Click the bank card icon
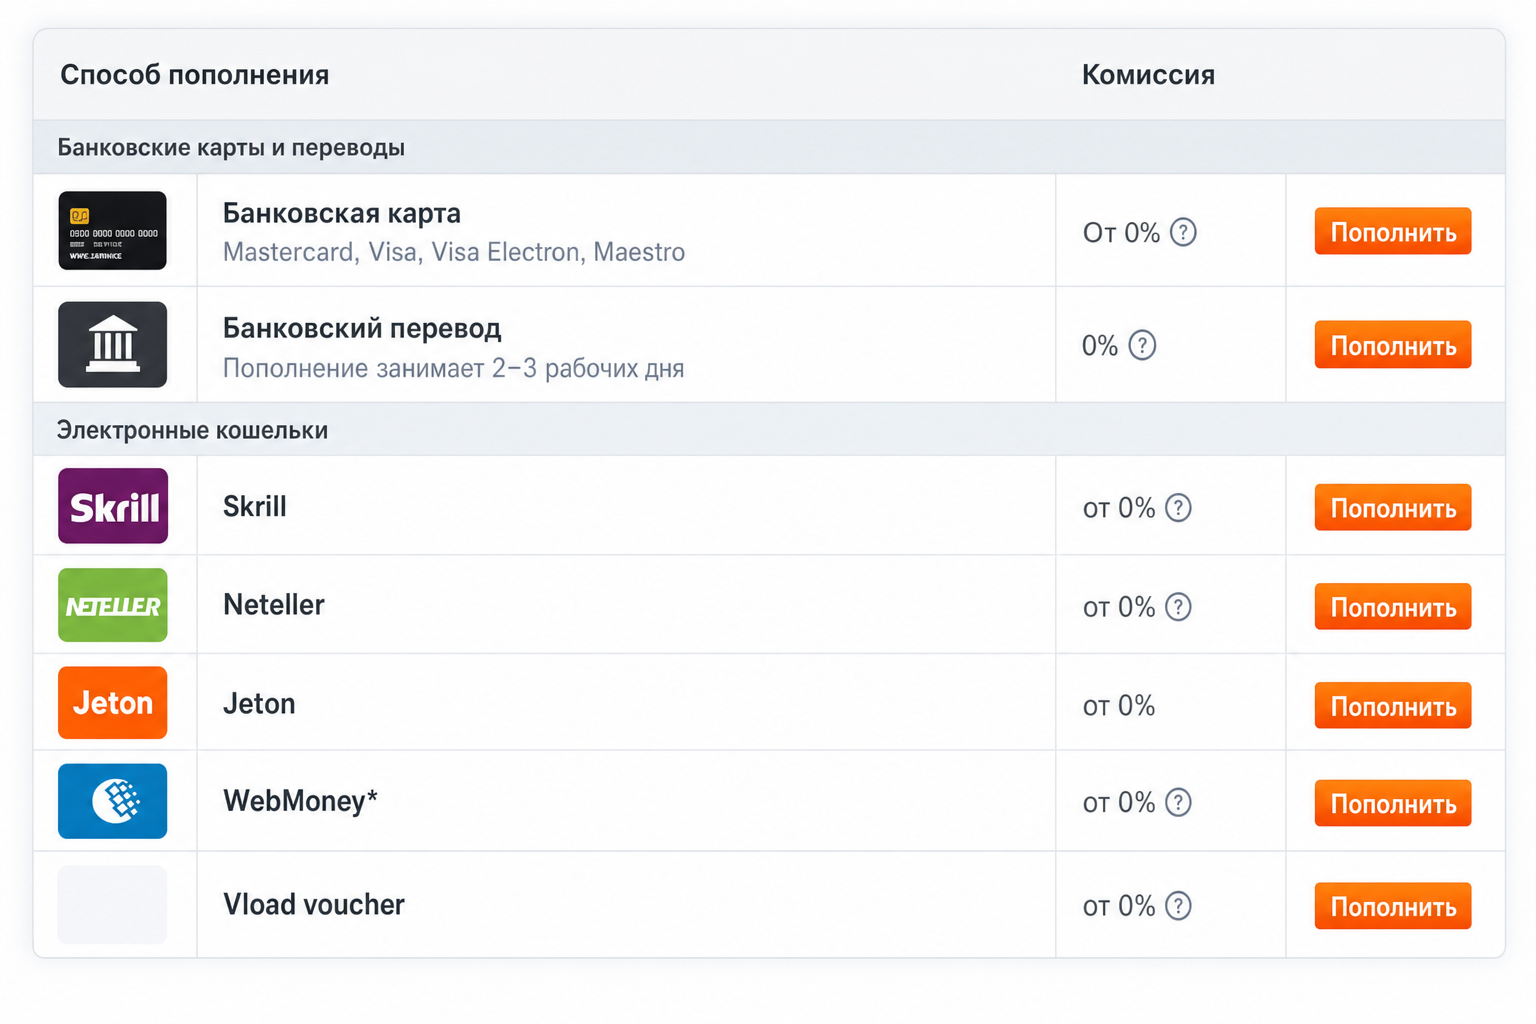Viewport: 1536px width, 1024px height. pos(113,231)
